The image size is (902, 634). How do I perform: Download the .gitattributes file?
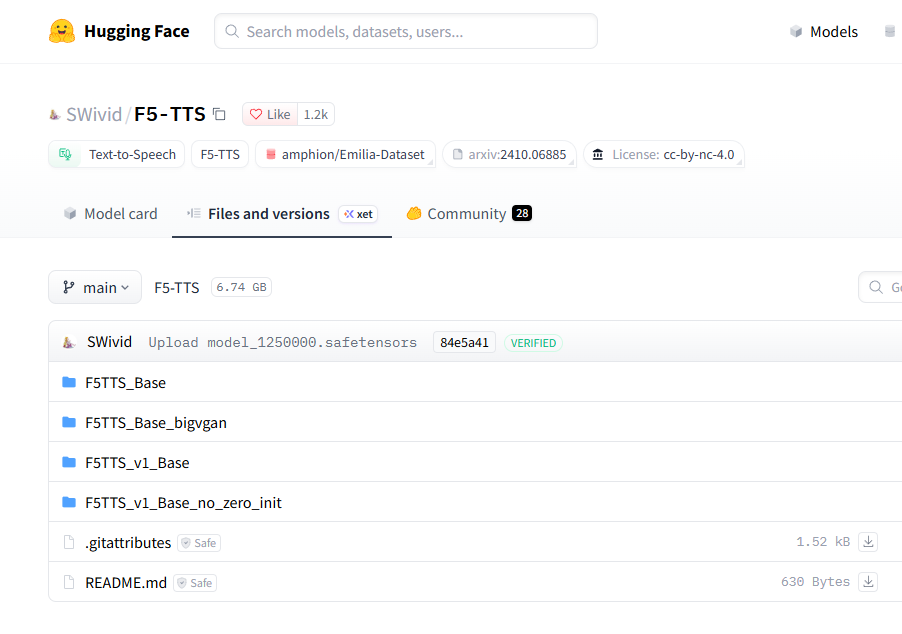coord(868,542)
